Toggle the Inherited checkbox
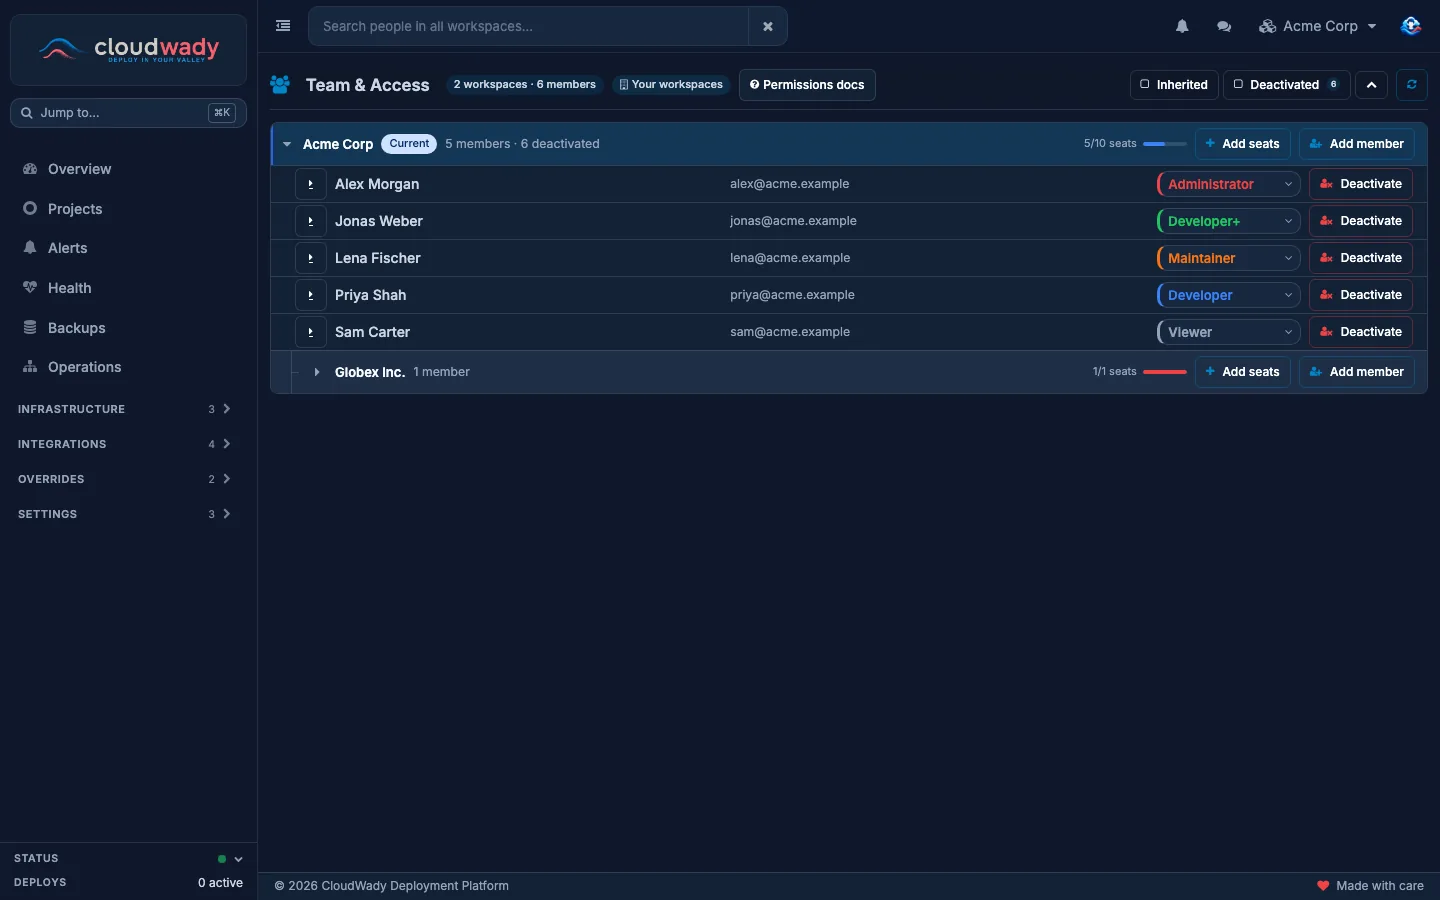This screenshot has width=1440, height=900. [x=1145, y=85]
